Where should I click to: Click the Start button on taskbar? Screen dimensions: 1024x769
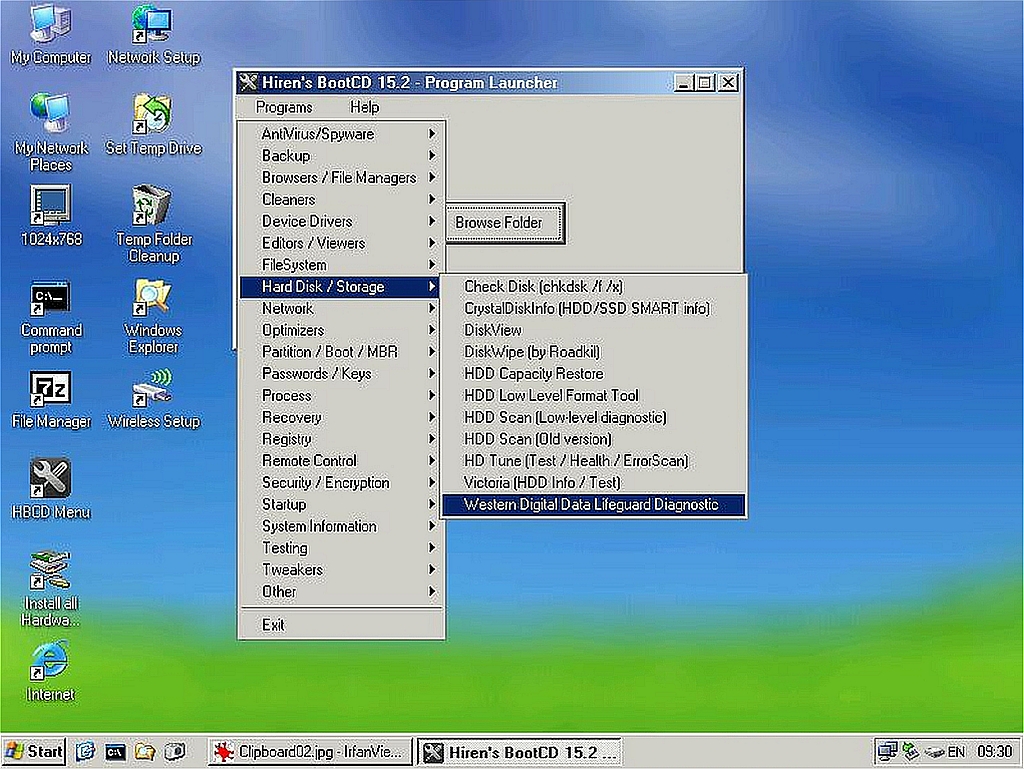[34, 751]
